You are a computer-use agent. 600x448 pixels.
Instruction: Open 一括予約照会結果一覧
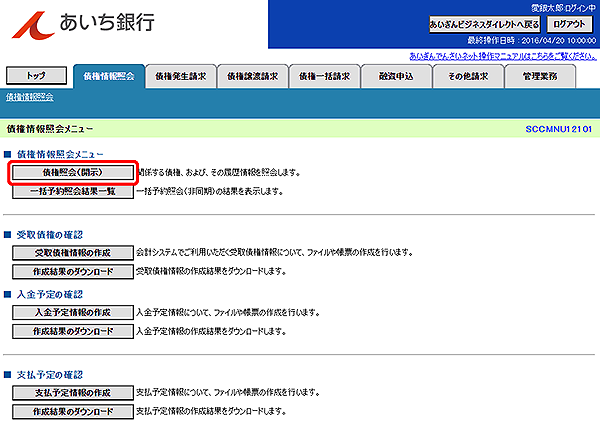pyautogui.click(x=73, y=191)
